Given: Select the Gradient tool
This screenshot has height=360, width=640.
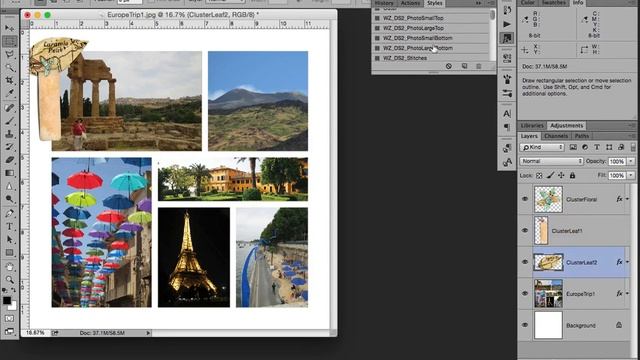Looking at the screenshot, I should coord(9,173).
